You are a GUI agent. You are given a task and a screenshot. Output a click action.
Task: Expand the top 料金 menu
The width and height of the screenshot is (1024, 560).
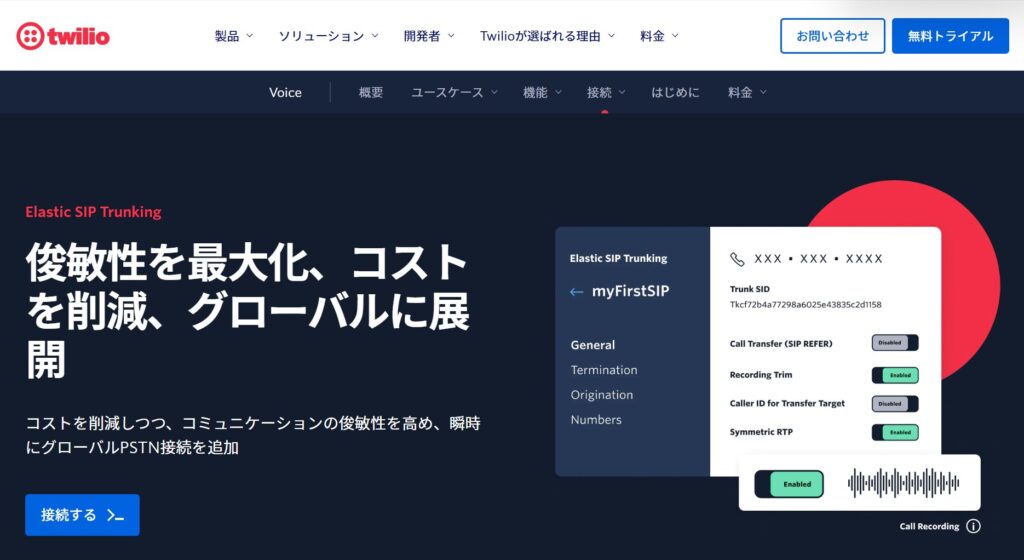tap(659, 36)
